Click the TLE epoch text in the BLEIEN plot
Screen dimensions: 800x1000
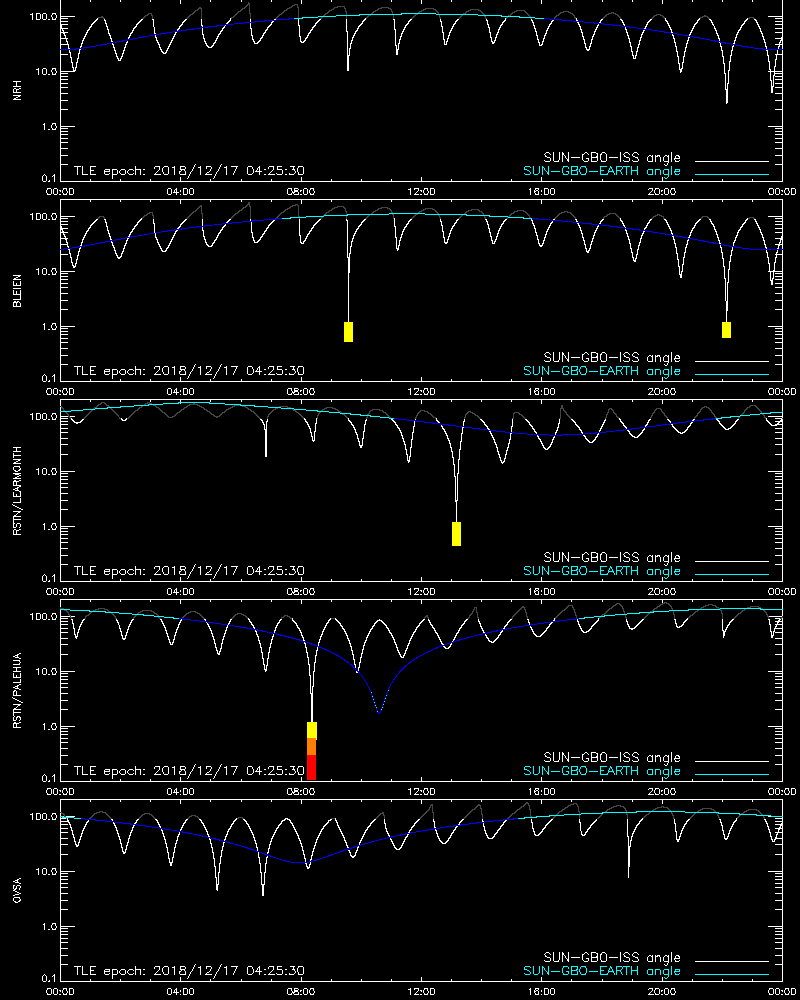pos(189,371)
